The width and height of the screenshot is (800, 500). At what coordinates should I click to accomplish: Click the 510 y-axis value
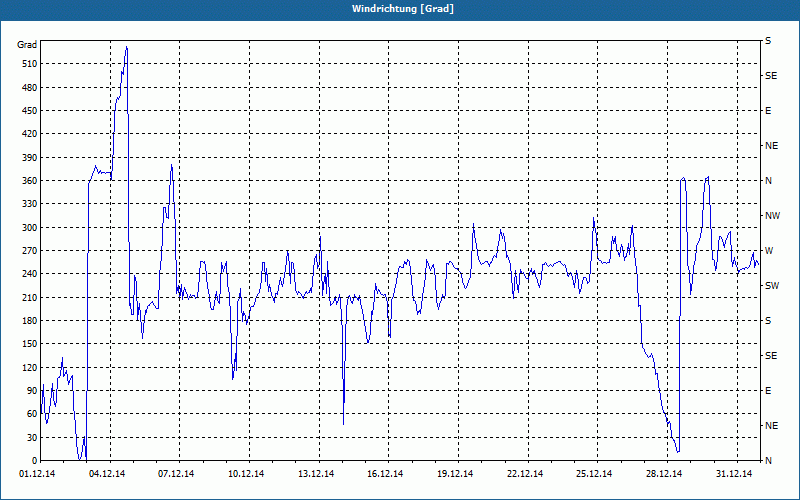31,64
